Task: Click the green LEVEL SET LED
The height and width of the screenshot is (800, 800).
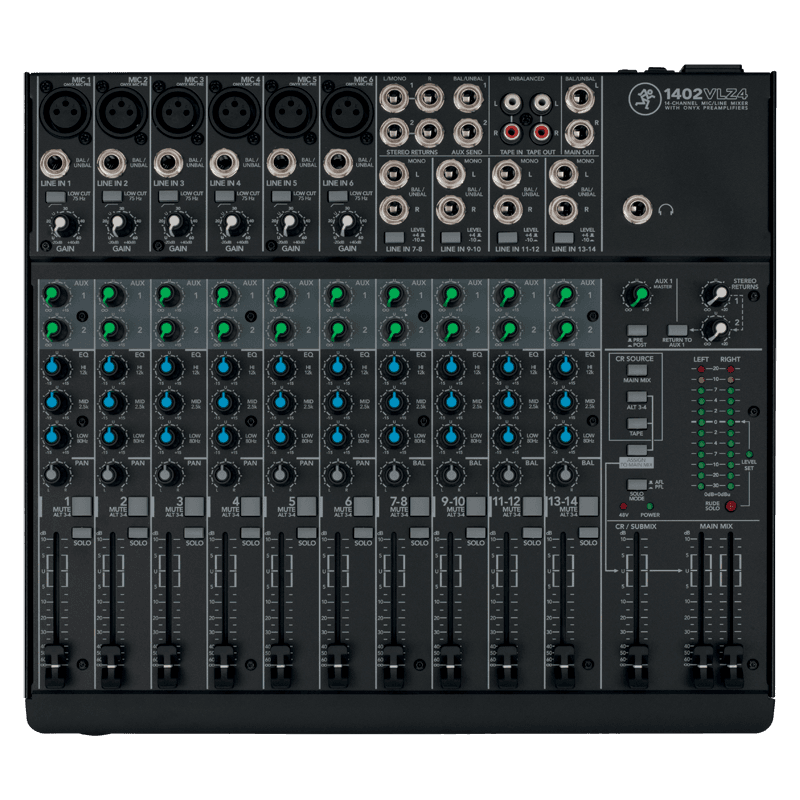Action: [749, 454]
